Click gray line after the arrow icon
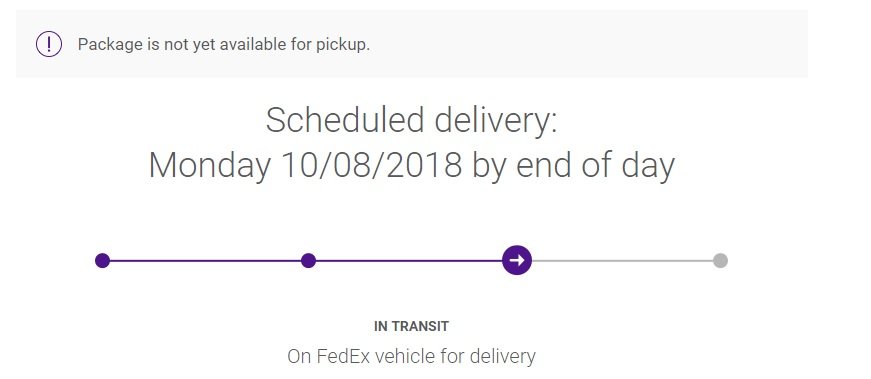The image size is (871, 379). (622, 260)
